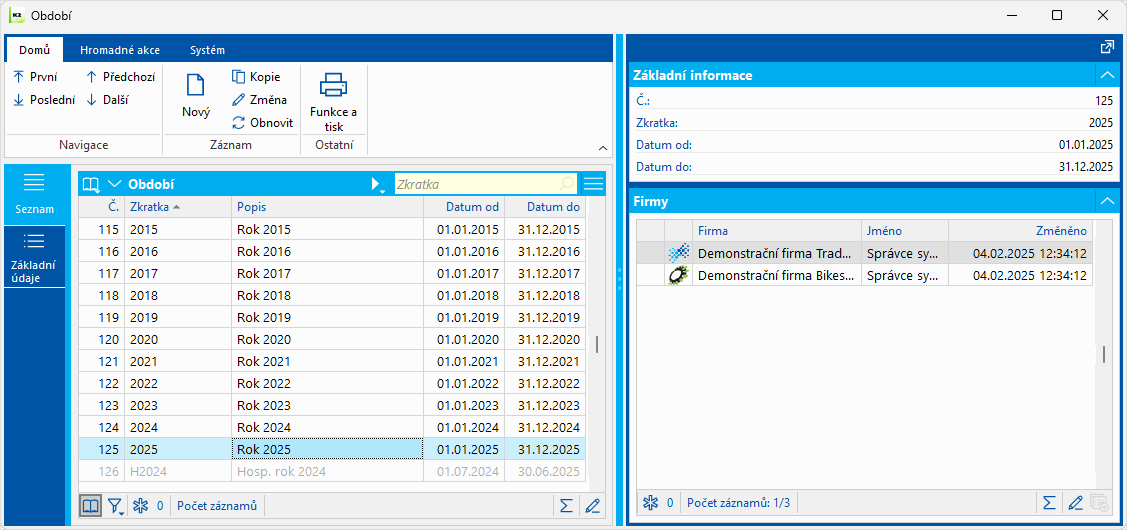Refresh the list with Obnovit

pos(263,123)
